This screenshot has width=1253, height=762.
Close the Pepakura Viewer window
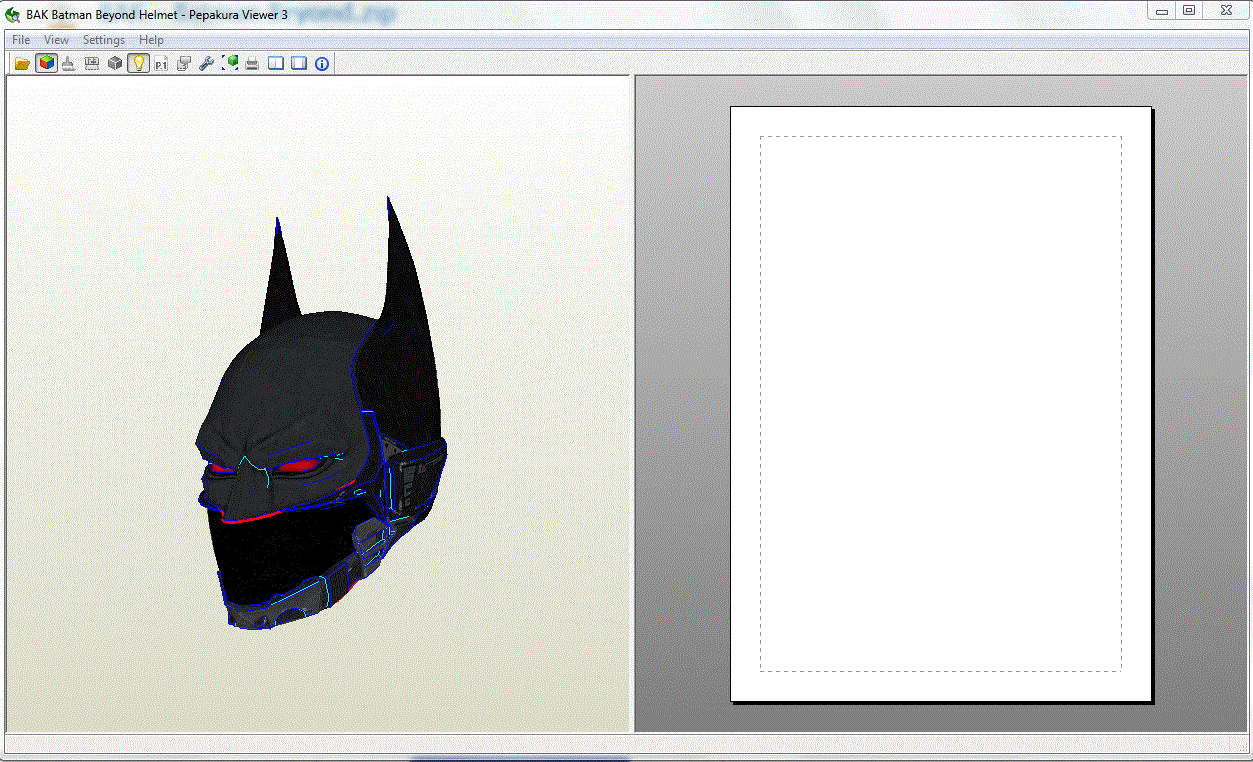tap(1225, 10)
